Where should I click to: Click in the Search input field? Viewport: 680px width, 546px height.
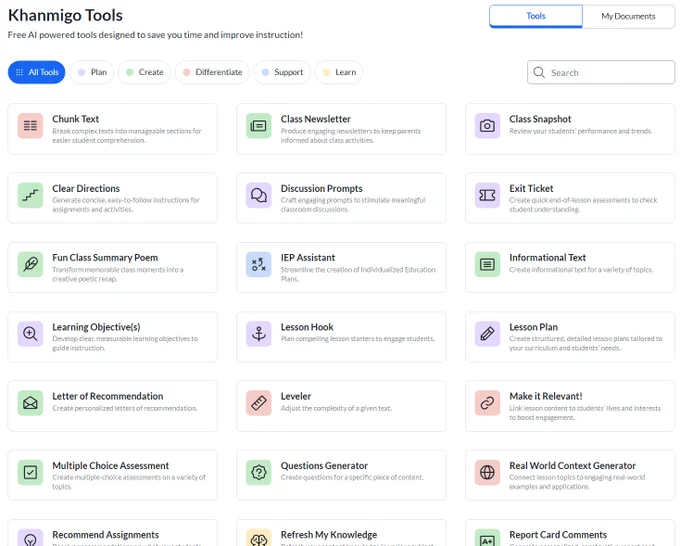[x=601, y=72]
